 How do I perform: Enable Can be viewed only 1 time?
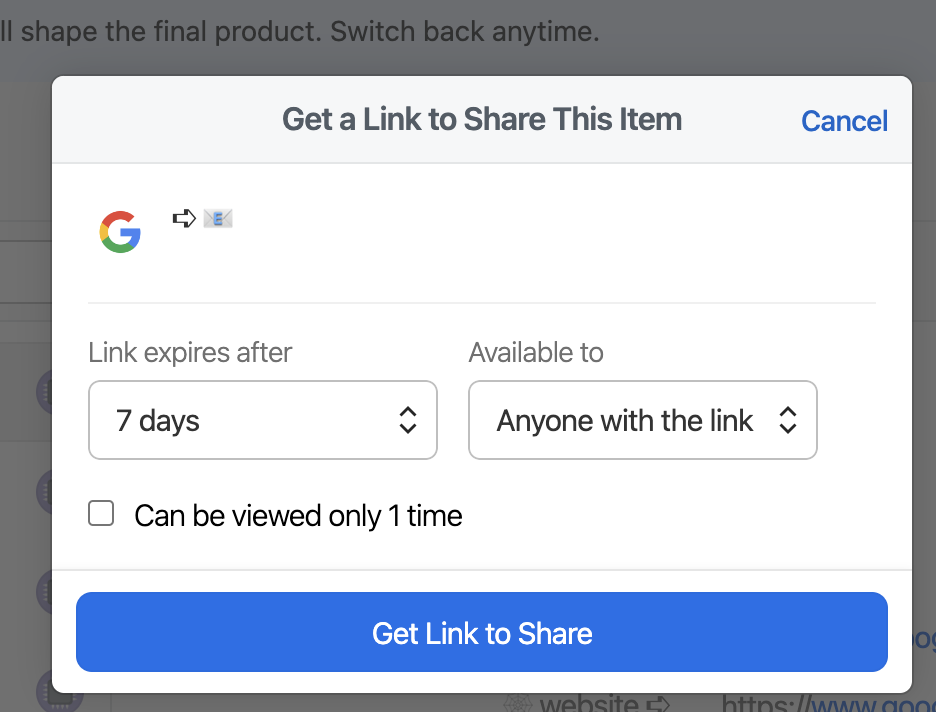point(101,514)
